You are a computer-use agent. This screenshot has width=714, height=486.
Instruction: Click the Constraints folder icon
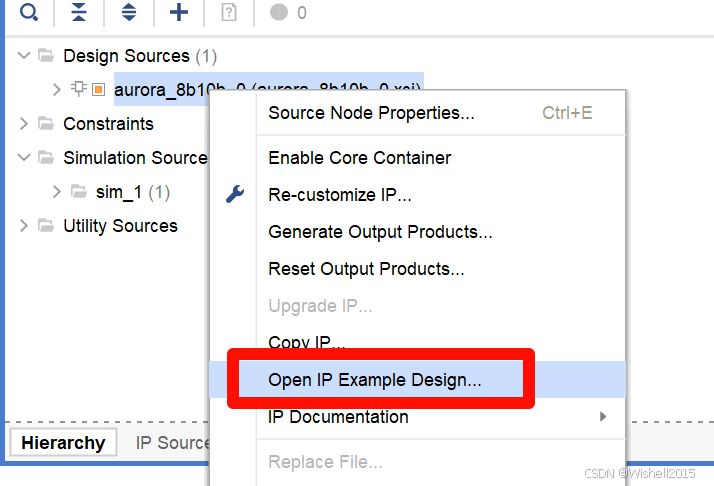pyautogui.click(x=46, y=123)
